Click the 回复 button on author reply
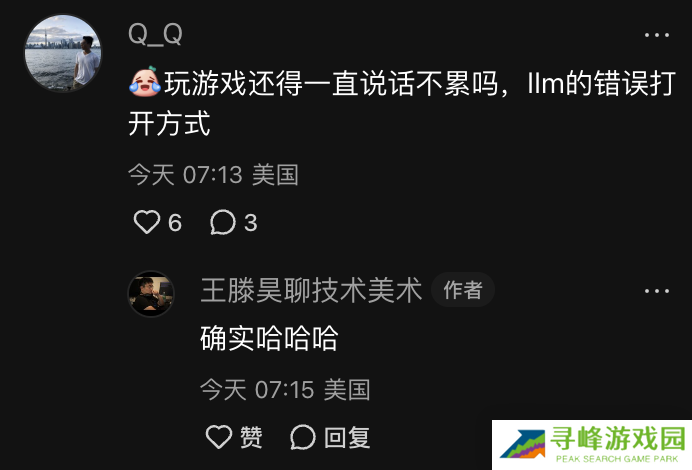The width and height of the screenshot is (692, 470). [x=347, y=437]
